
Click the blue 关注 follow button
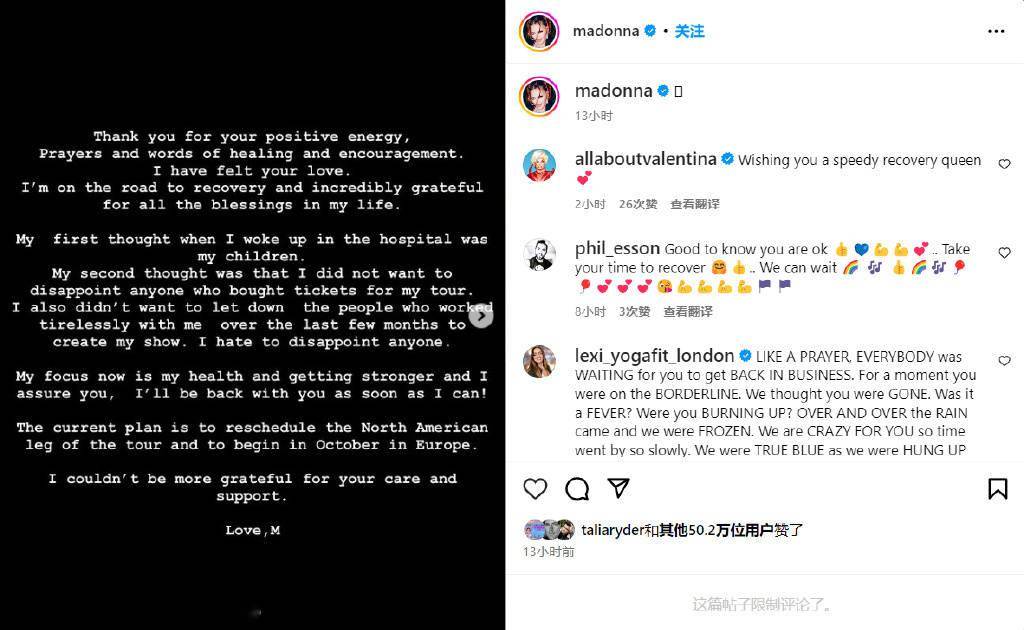click(x=690, y=31)
